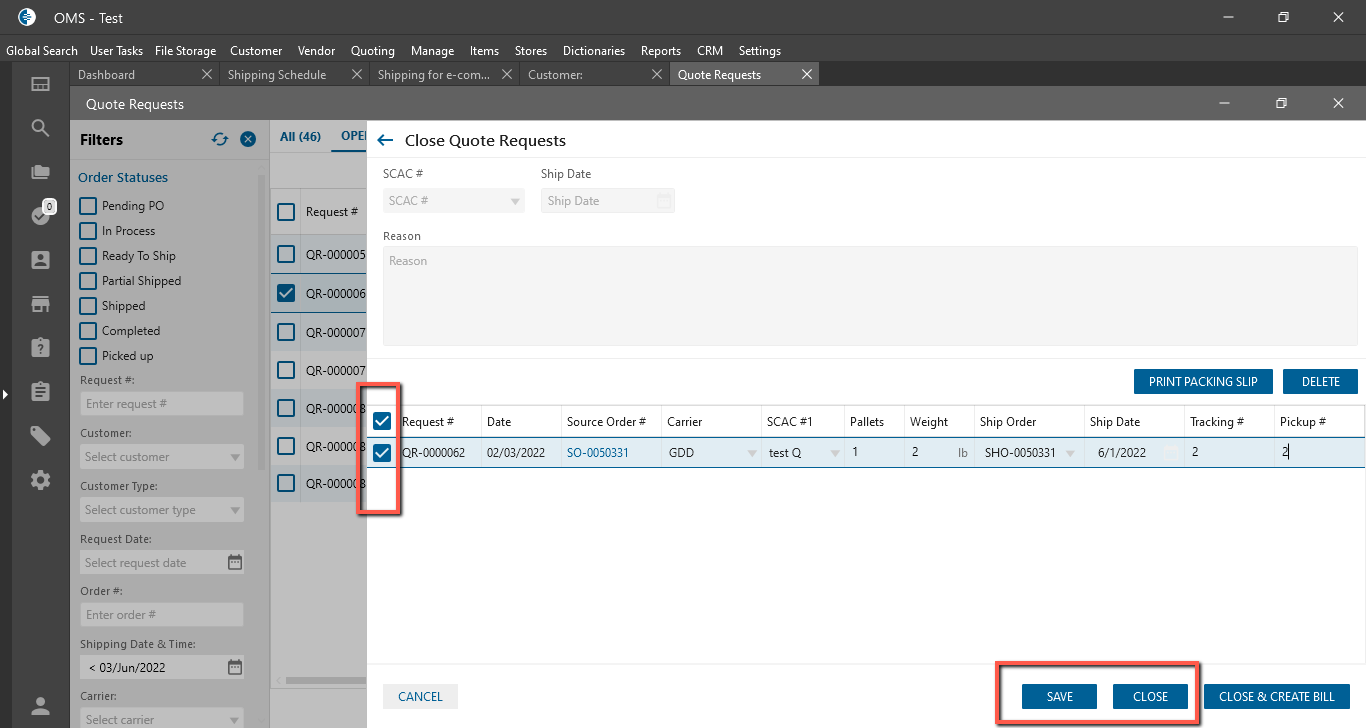Open the Dictionaries menu

tap(593, 51)
